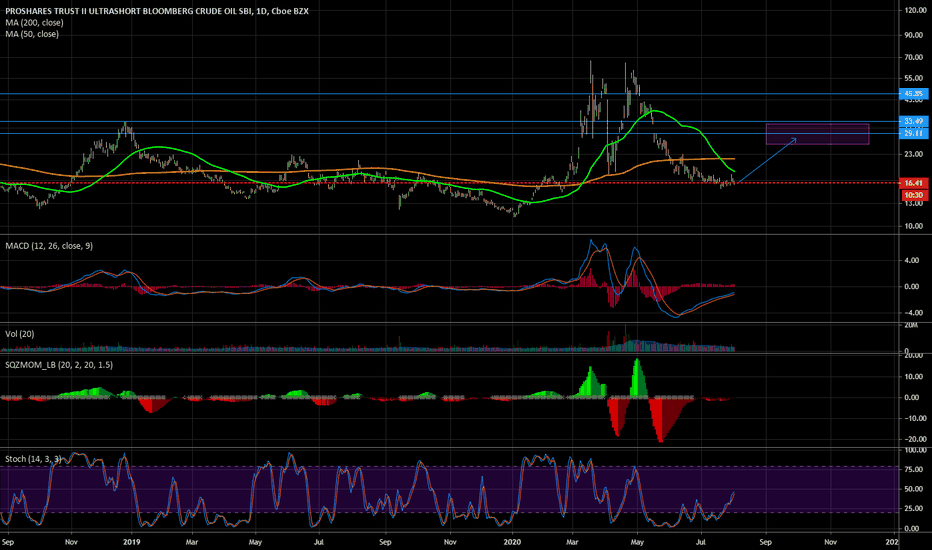
Task: Click the ProShares UltraShort Crude Oil chart title
Action: [157, 11]
